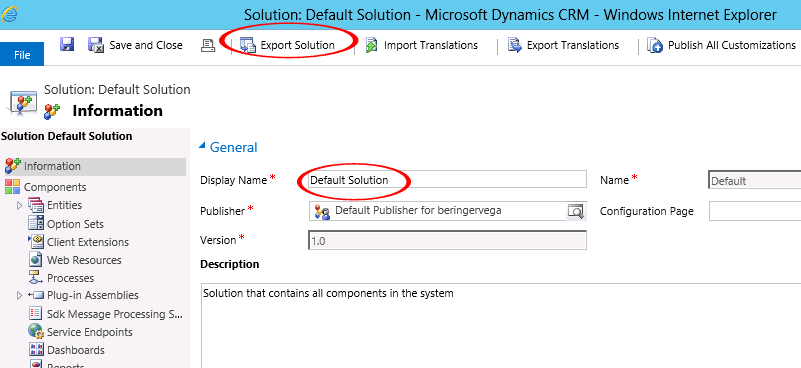Click the Internet Explorer logo in title bar
Screen dimensions: 801x368
click(9, 14)
